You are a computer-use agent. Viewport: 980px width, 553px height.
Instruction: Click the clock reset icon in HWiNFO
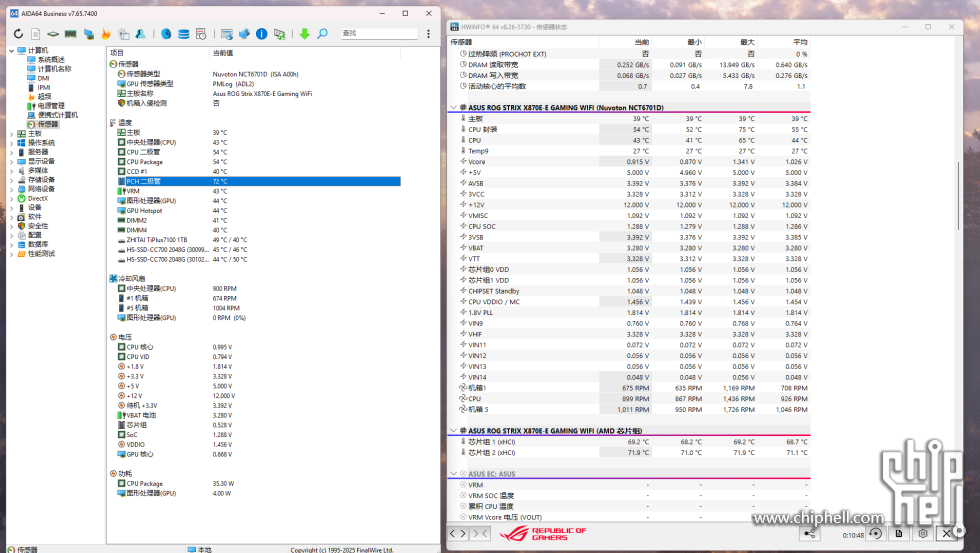coord(876,534)
